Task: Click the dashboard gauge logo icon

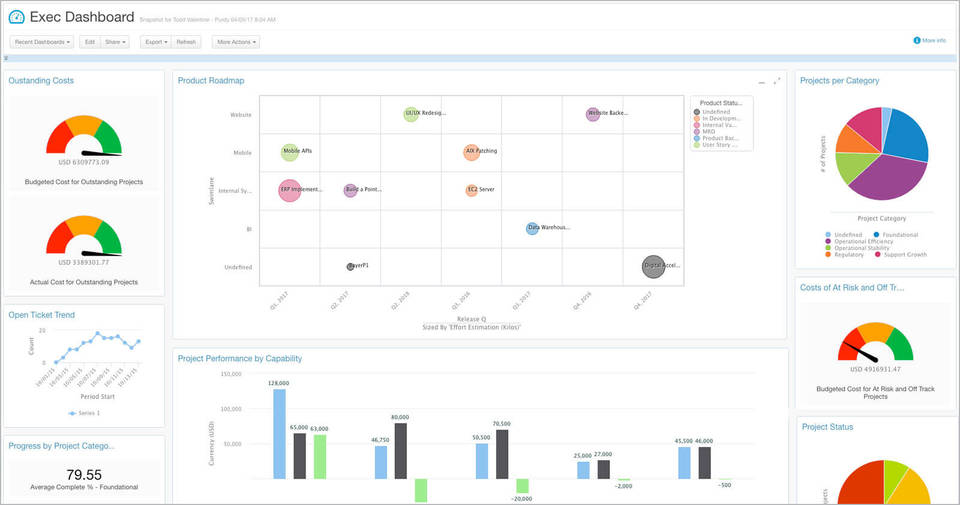Action: pos(16,17)
